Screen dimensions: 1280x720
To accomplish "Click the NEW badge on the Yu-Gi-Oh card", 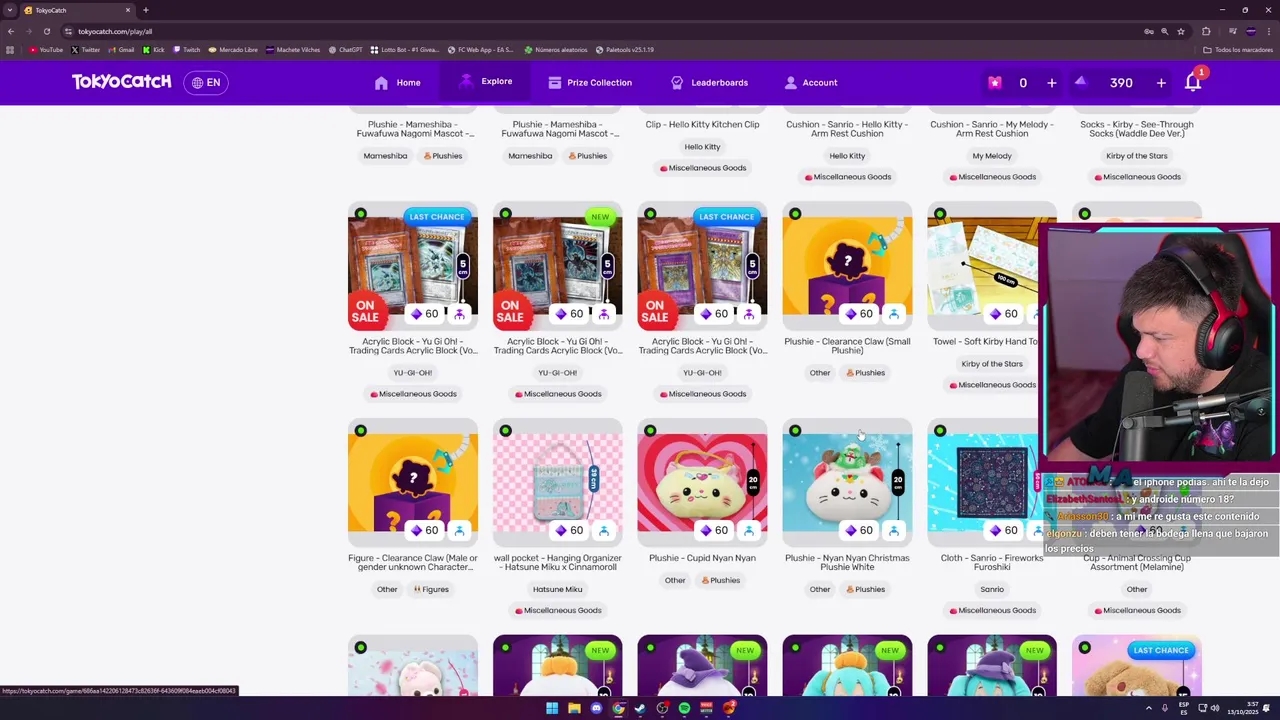I will point(599,217).
